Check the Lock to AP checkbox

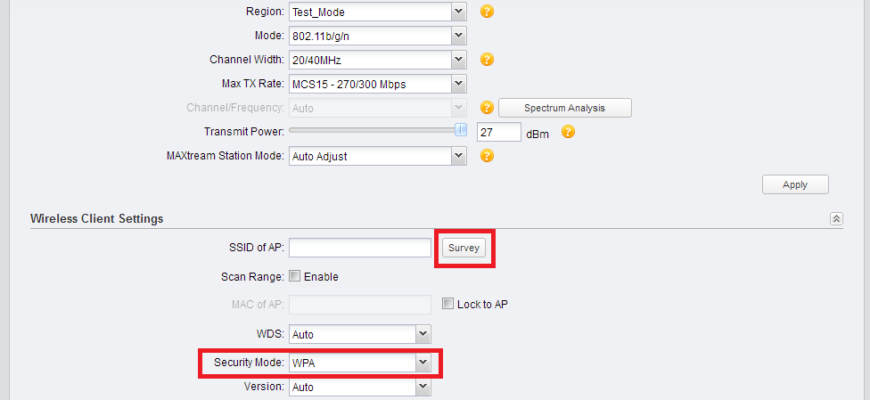pyautogui.click(x=448, y=303)
